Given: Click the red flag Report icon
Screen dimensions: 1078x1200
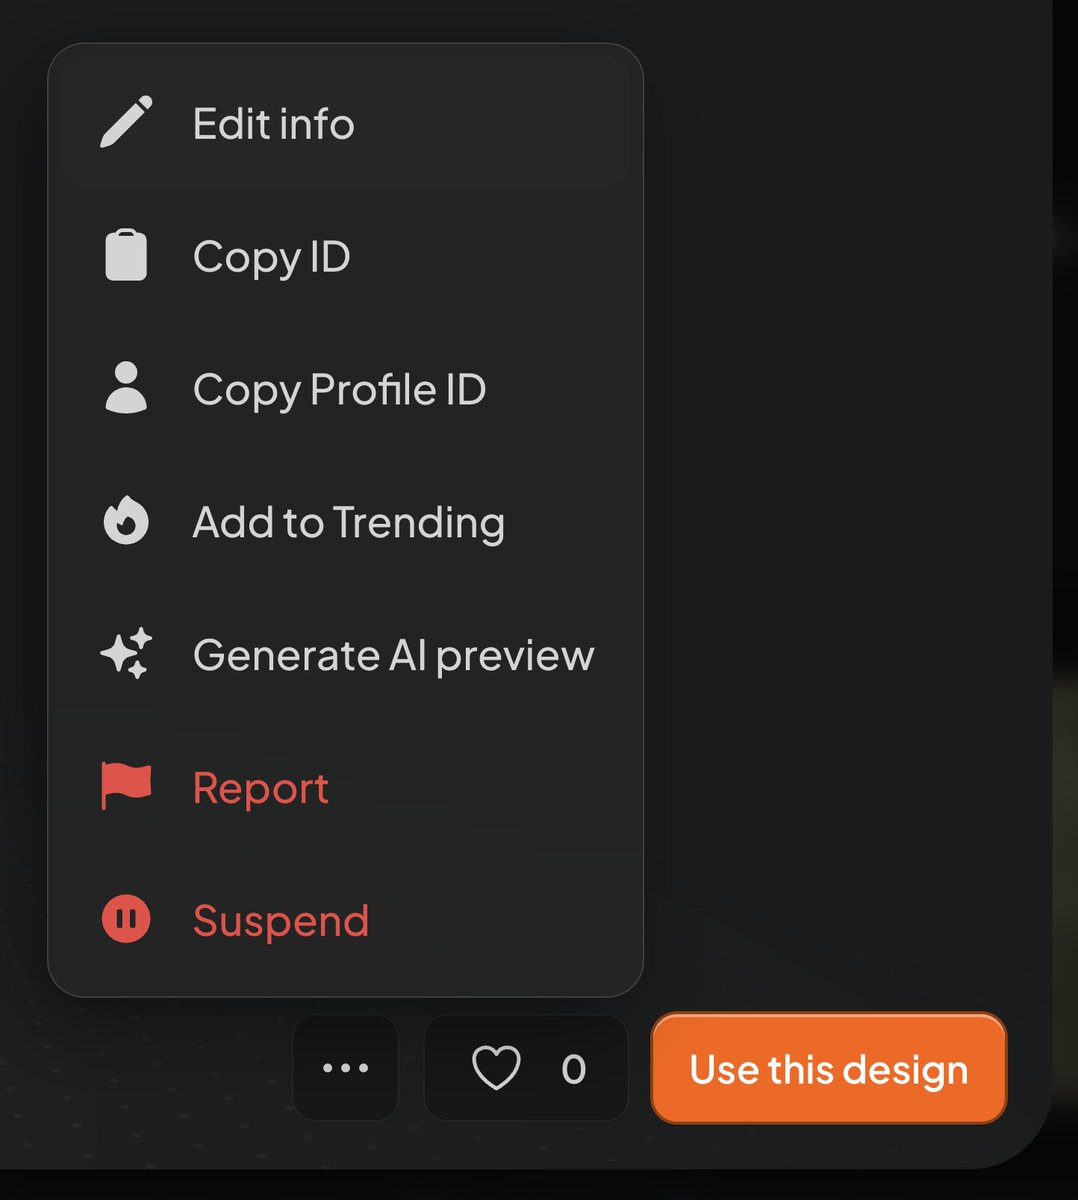Looking at the screenshot, I should pos(125,787).
